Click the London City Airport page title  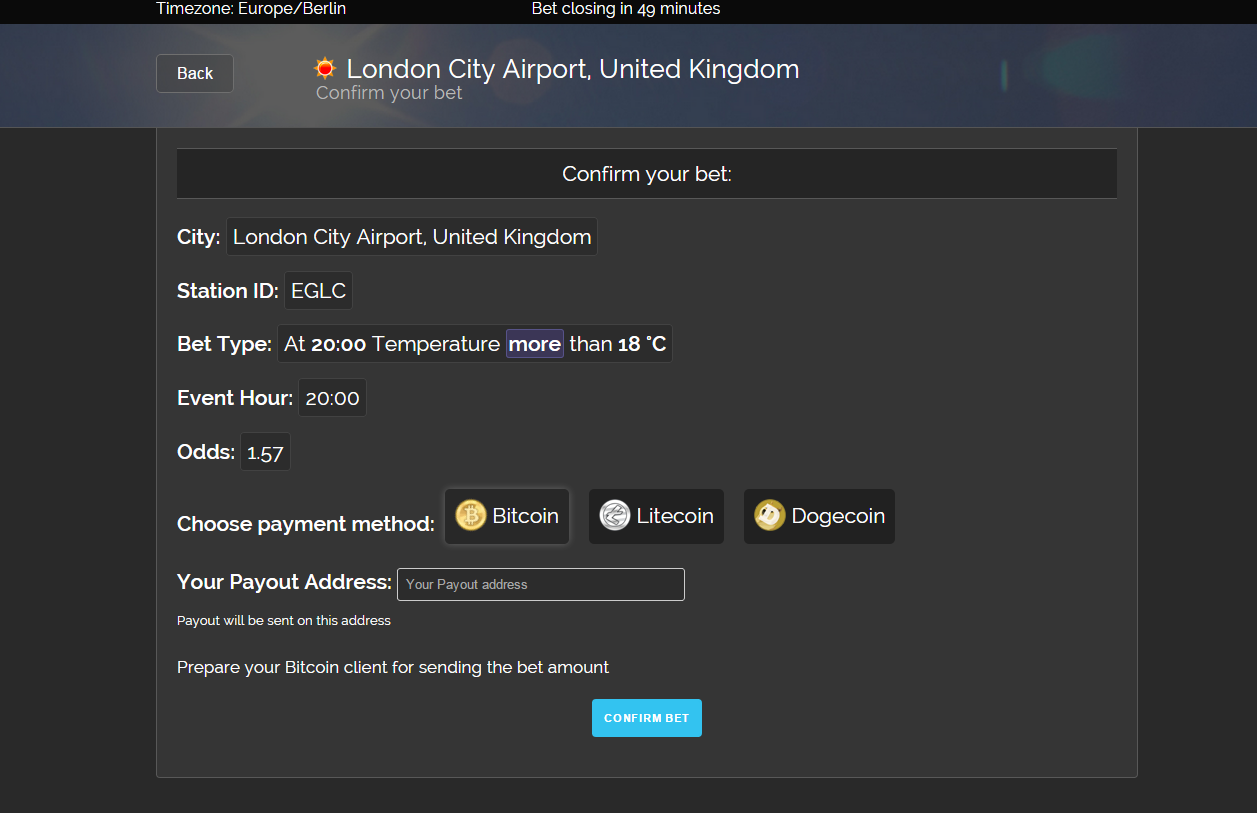(x=573, y=69)
